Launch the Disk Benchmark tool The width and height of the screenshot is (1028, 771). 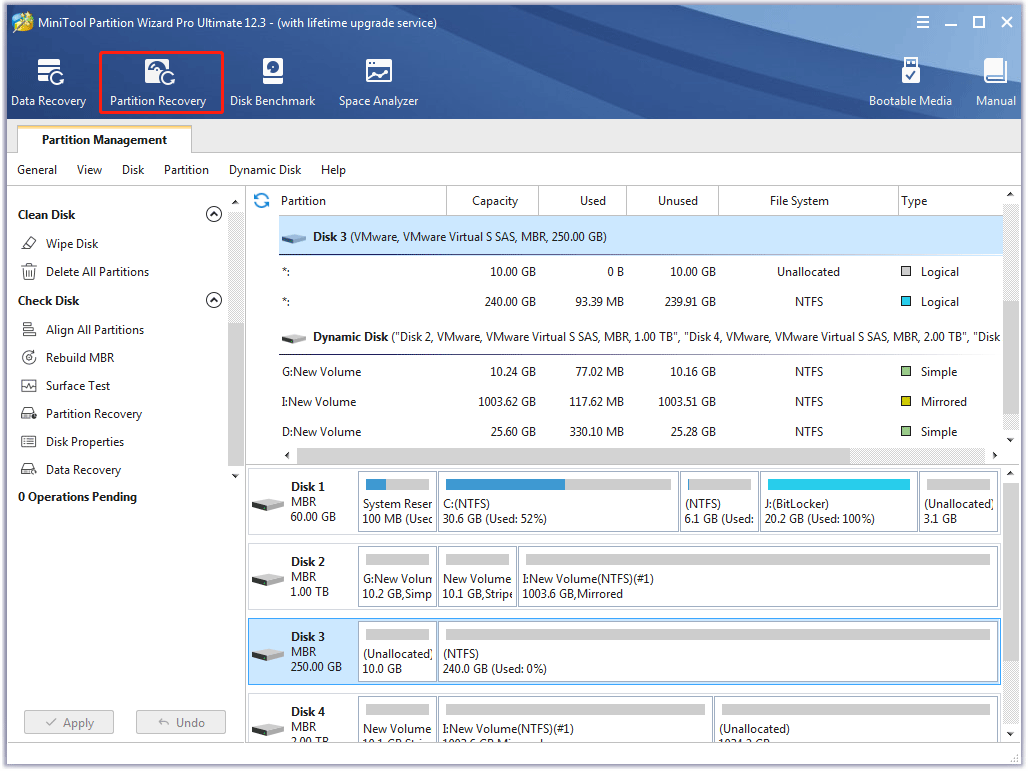click(272, 80)
